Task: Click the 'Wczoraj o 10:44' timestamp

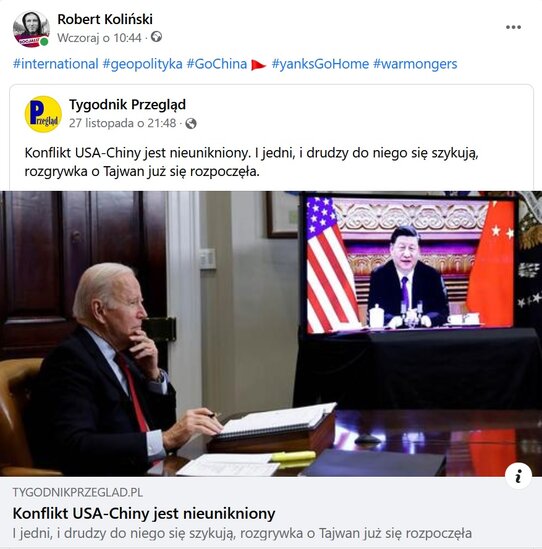Action: (99, 37)
